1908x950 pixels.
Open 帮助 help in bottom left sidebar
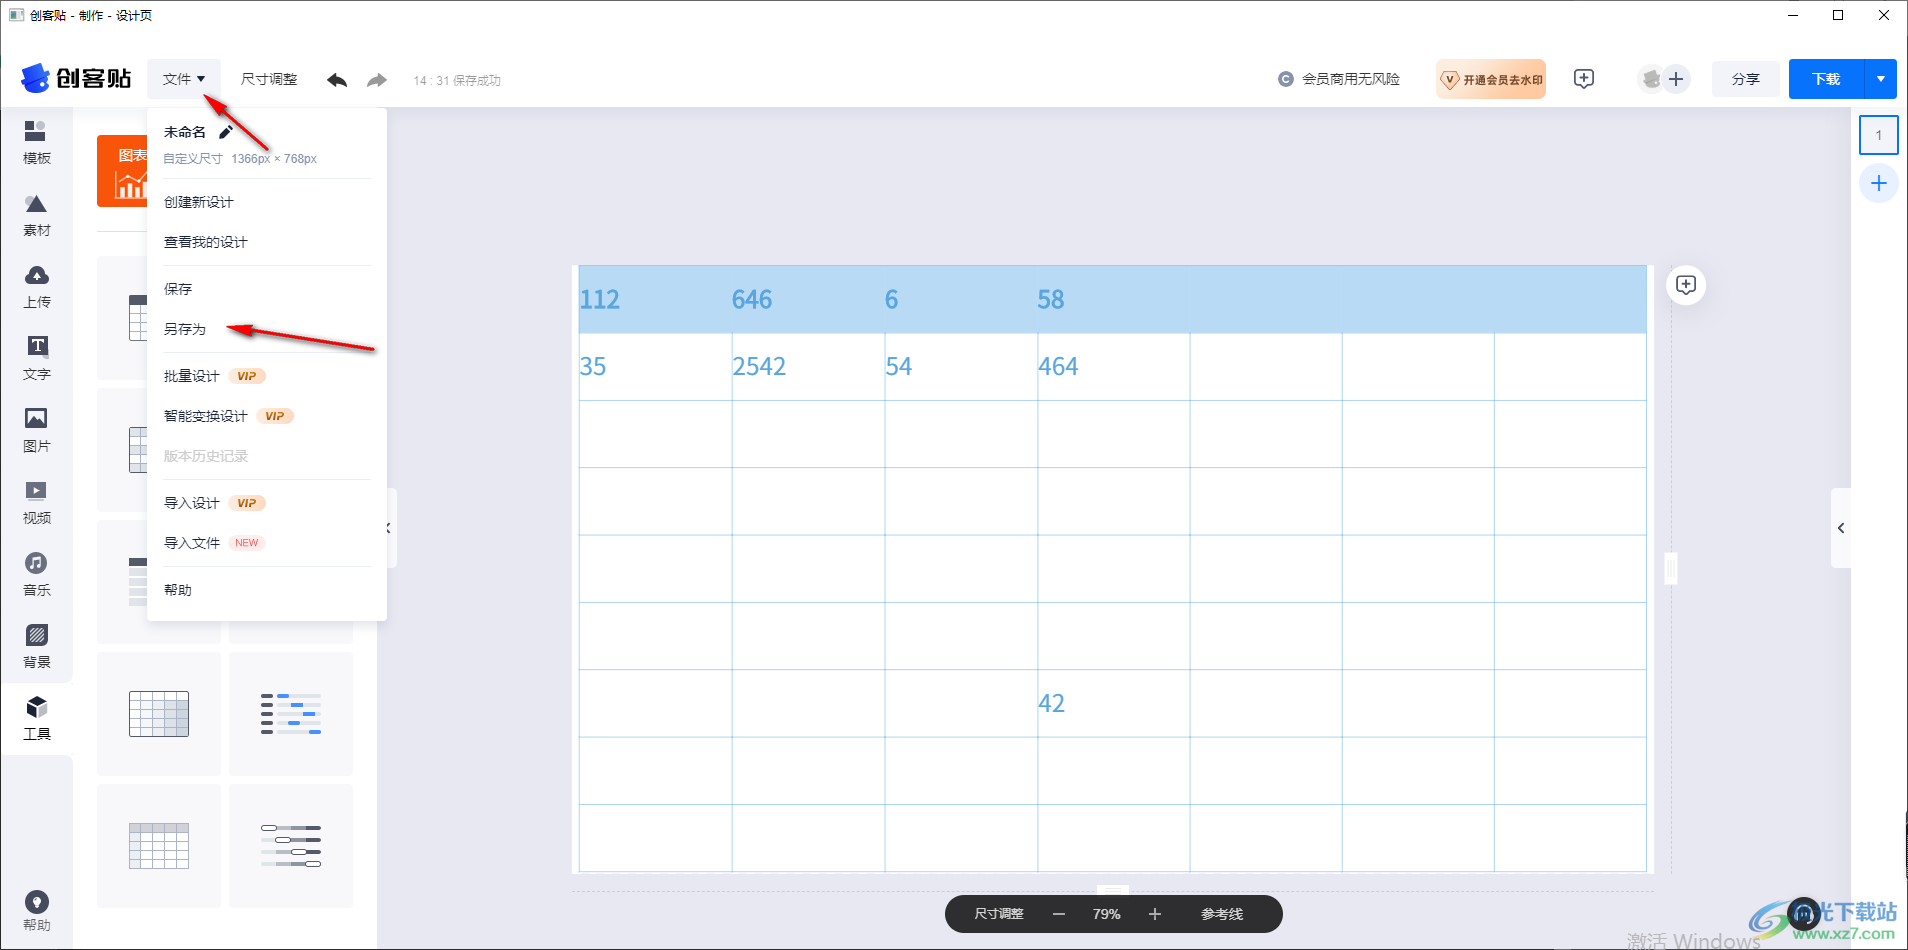coord(36,911)
